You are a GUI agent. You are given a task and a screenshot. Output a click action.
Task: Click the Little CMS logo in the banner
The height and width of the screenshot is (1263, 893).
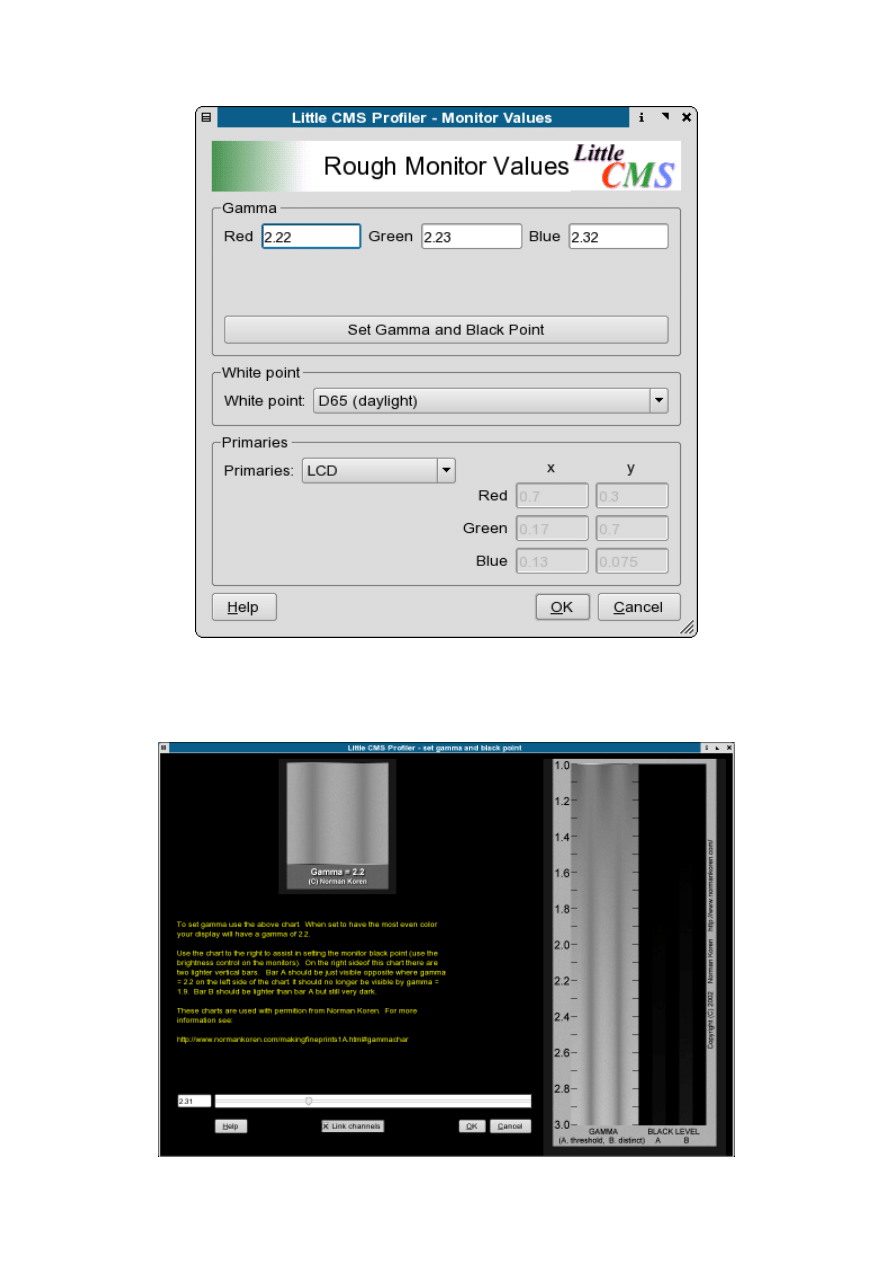point(624,166)
